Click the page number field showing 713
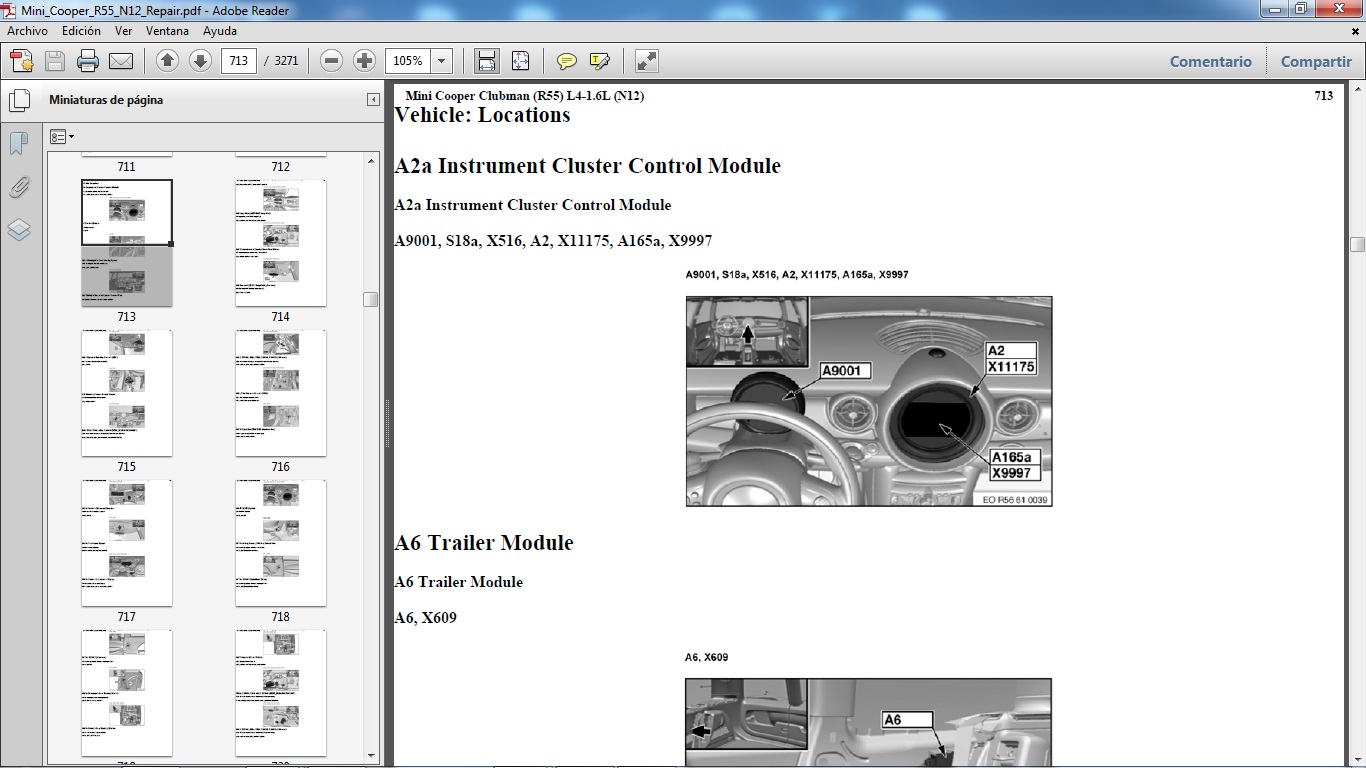Screen dimensions: 1366x768 [238, 61]
